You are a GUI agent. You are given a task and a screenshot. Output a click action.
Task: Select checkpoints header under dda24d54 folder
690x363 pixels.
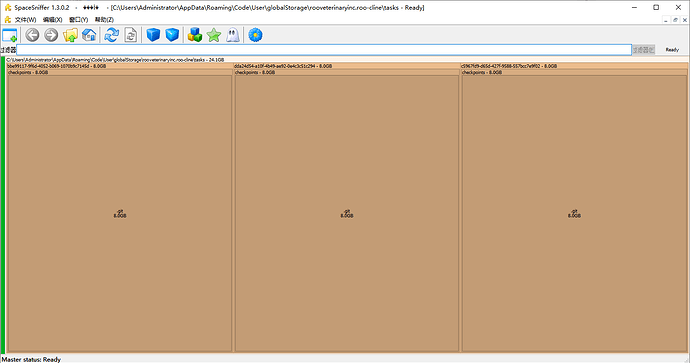(x=347, y=72)
